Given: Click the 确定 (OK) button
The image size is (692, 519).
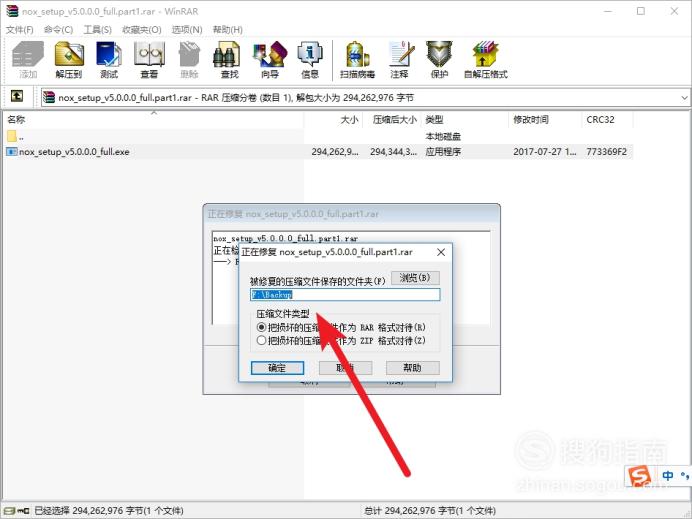Looking at the screenshot, I should 277,368.
